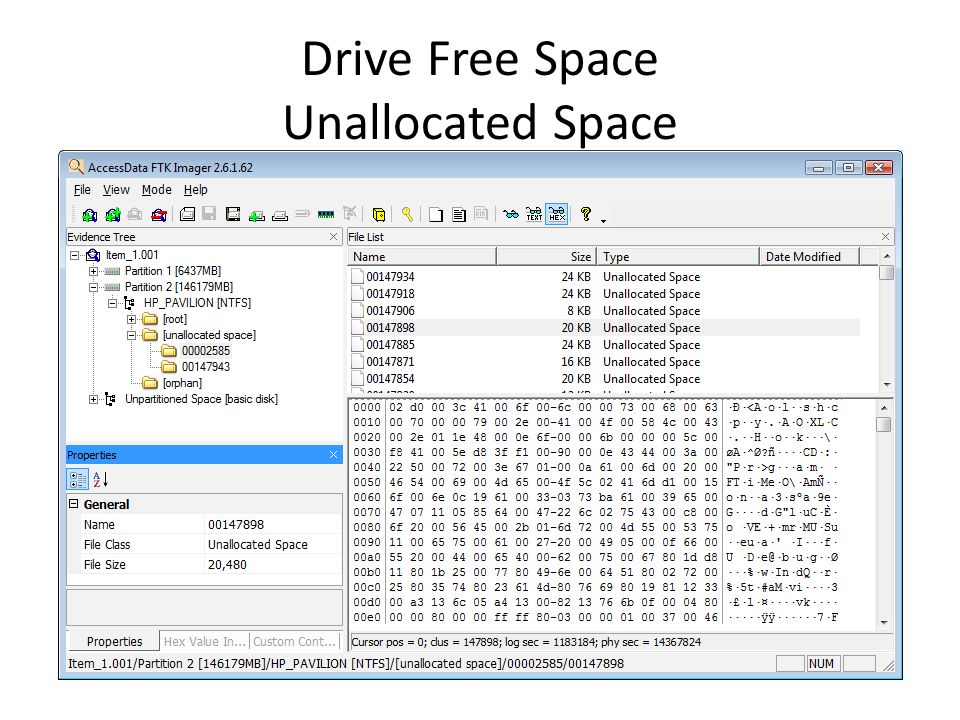
Task: Expand Unpartitioned Space [basic disk] node
Action: pos(93,399)
